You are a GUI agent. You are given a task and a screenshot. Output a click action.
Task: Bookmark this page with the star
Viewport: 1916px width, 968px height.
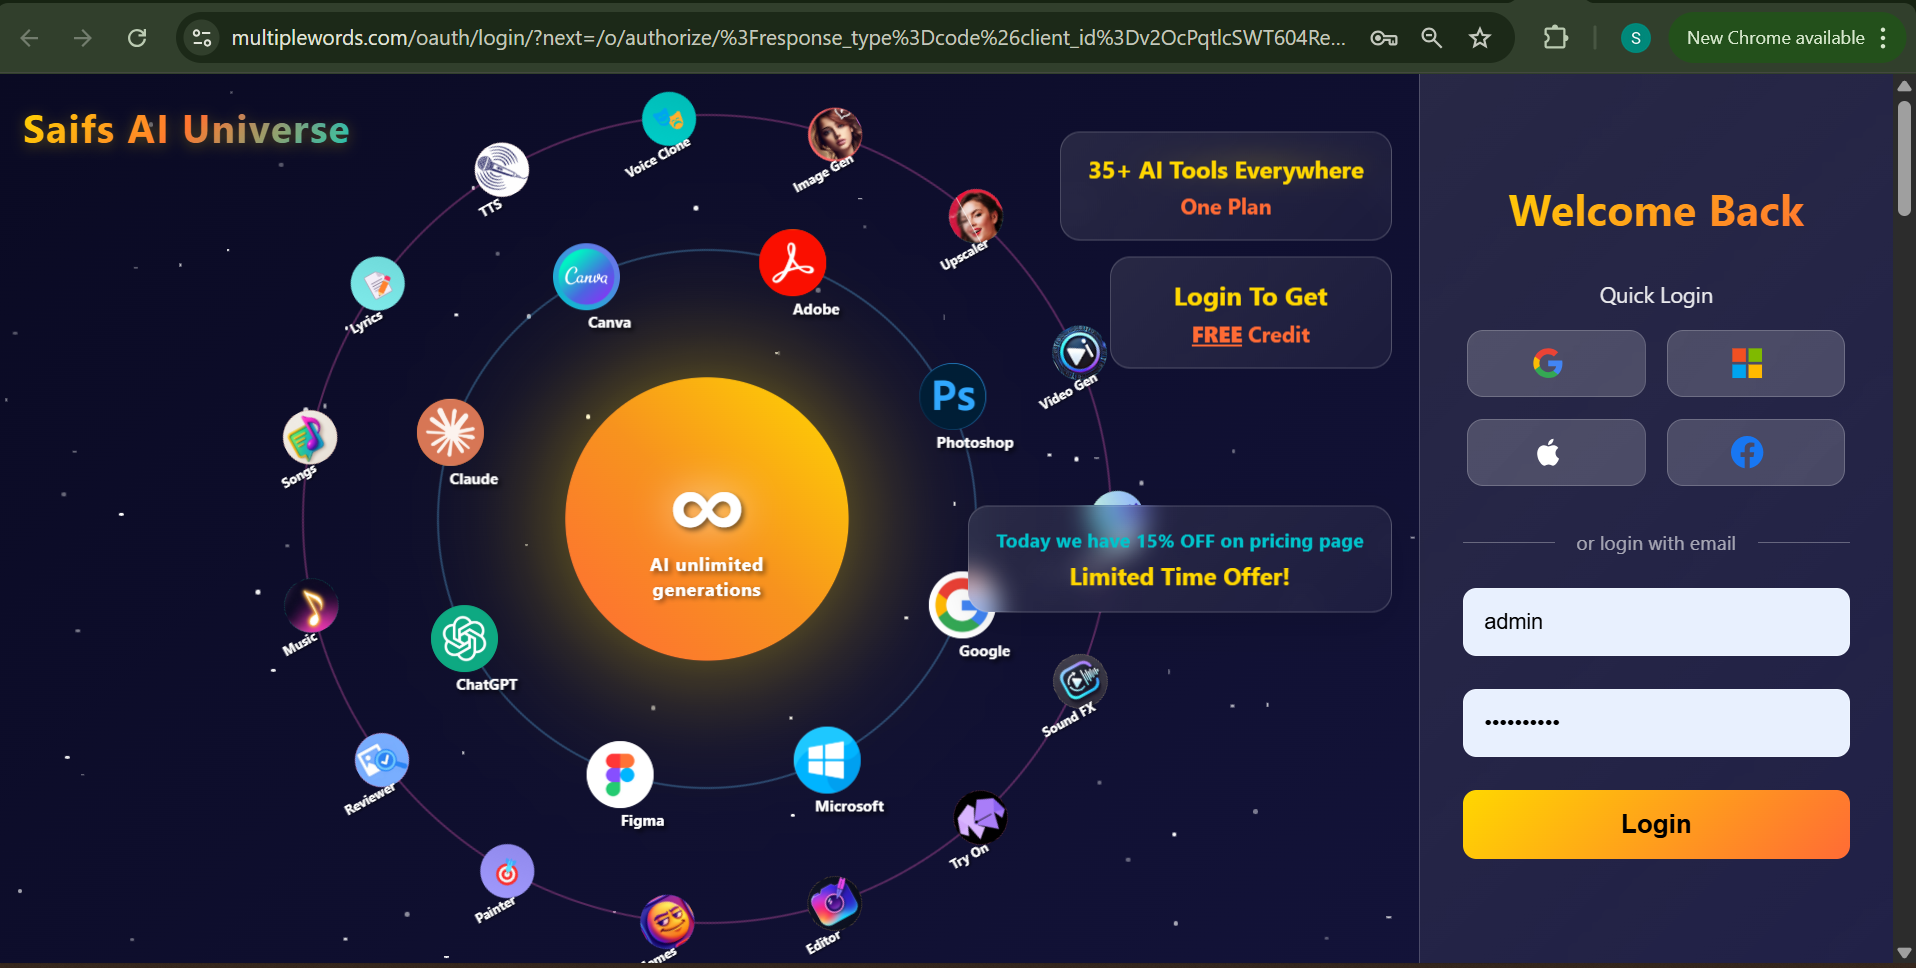point(1480,38)
